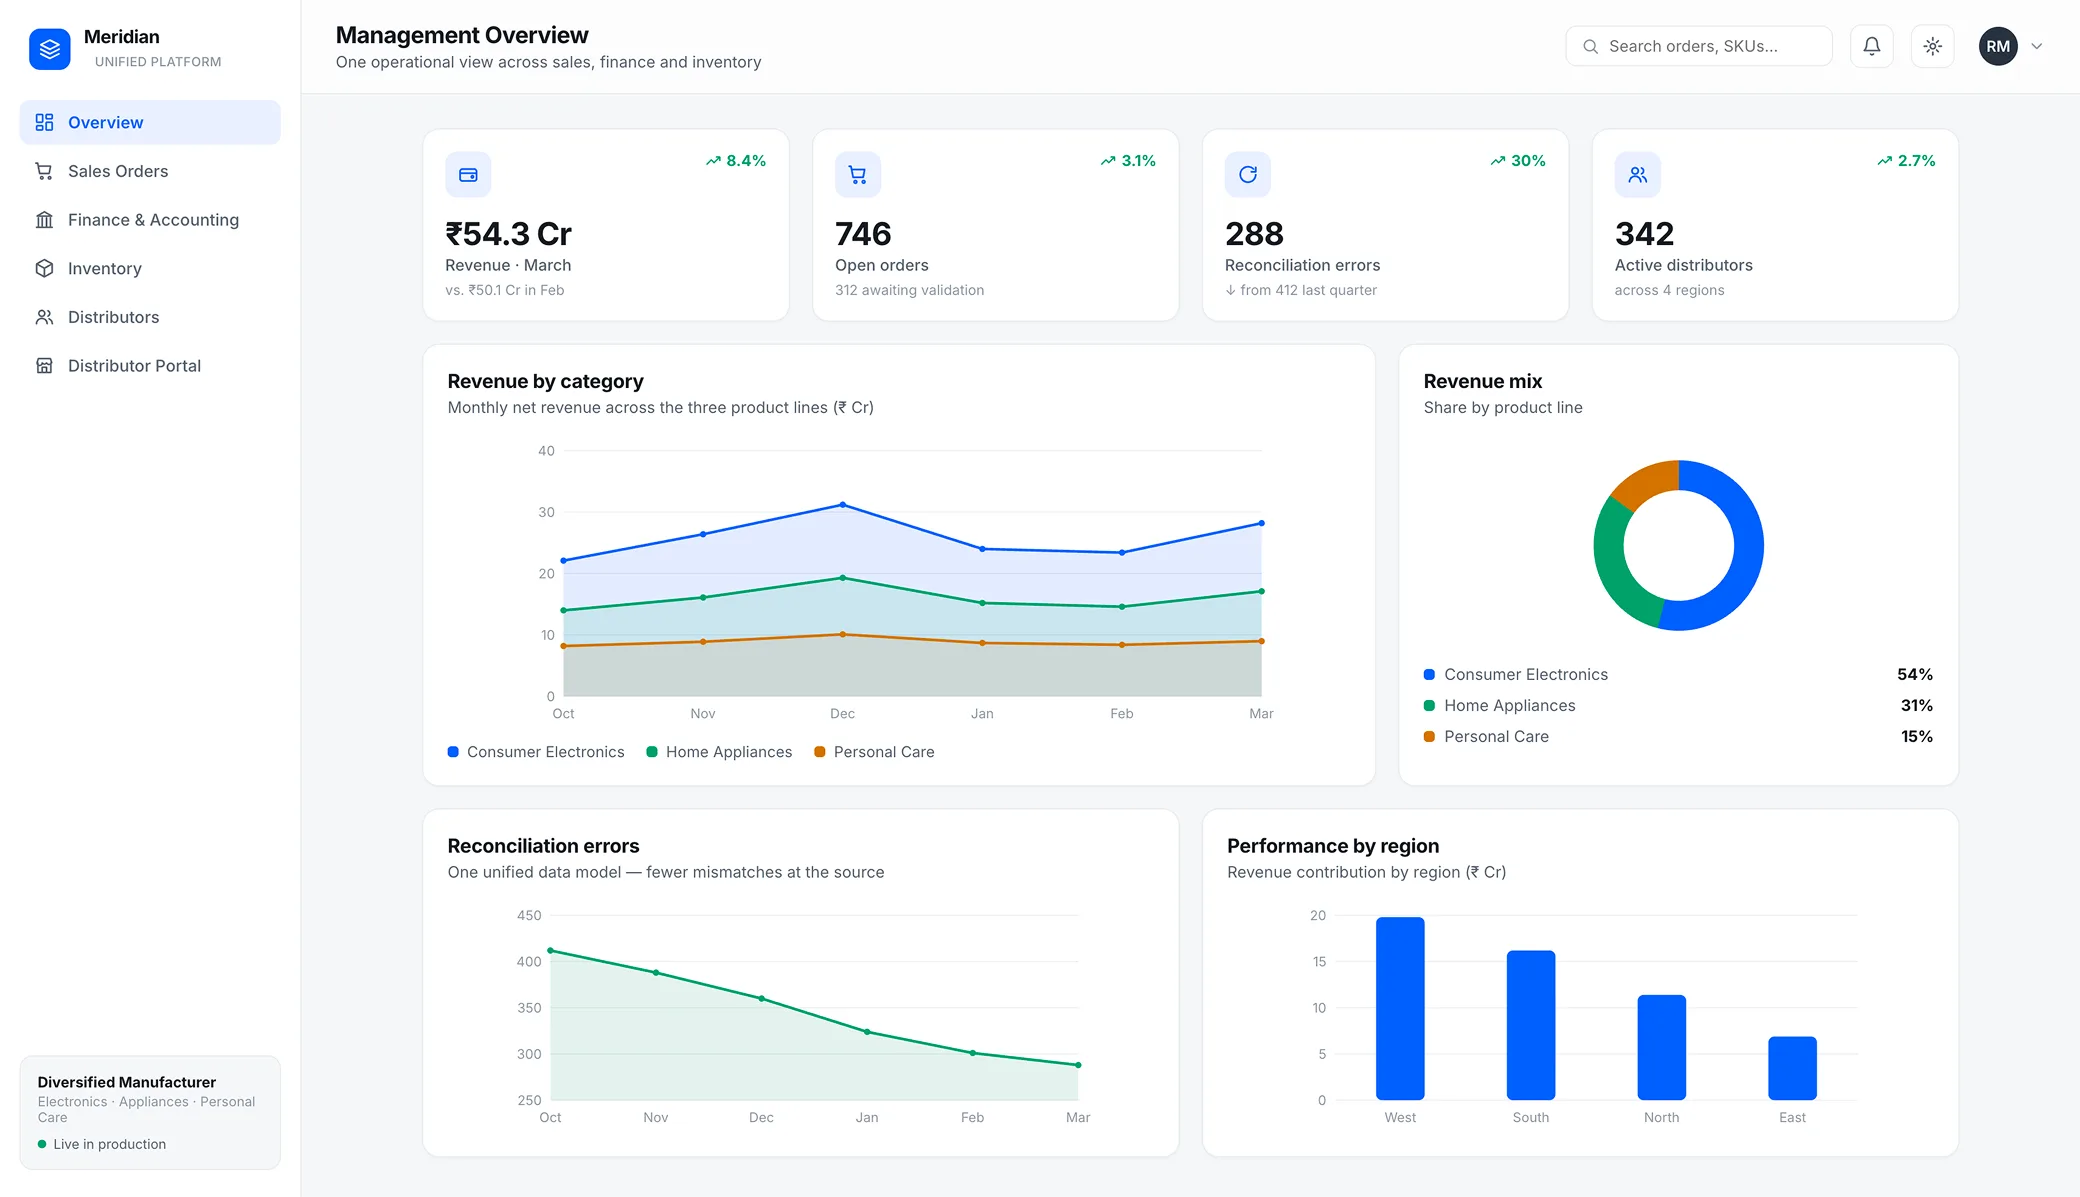Toggle the light/dark theme sun icon
This screenshot has width=2080, height=1197.
tap(1933, 46)
